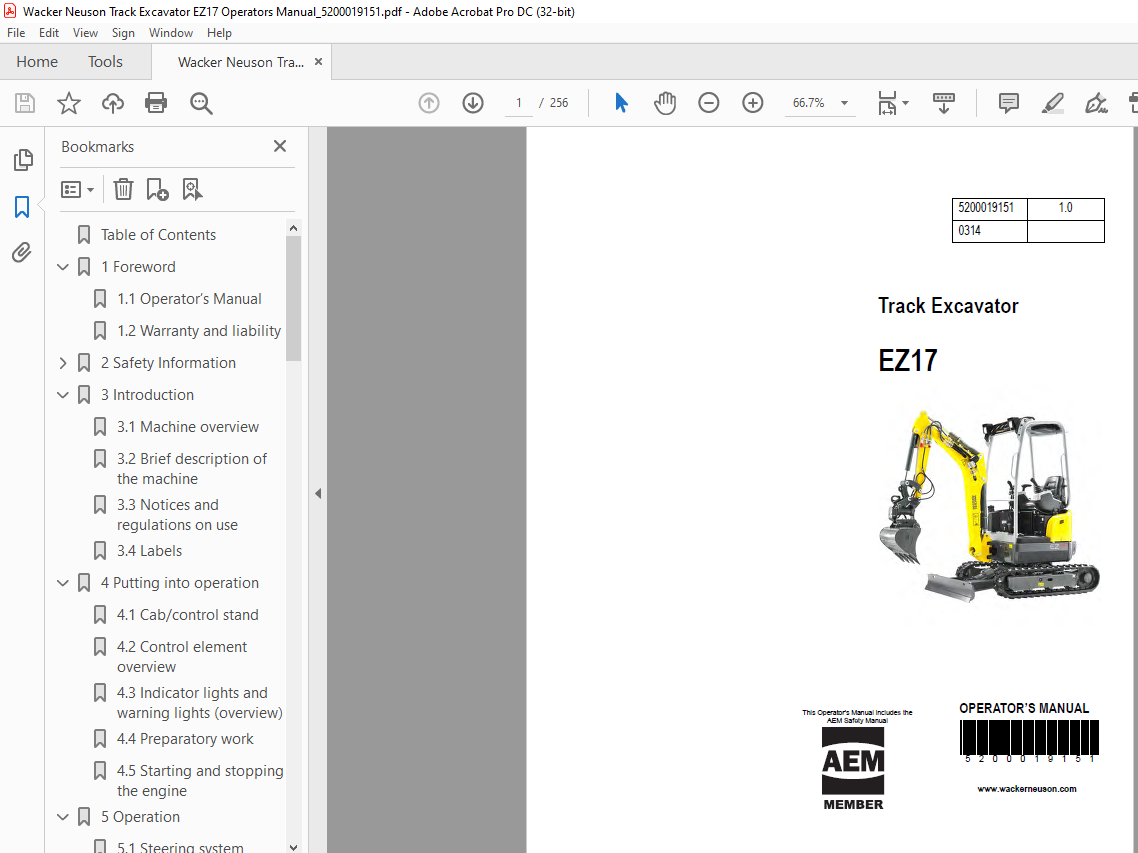Open the zoom level dropdown
Image resolution: width=1138 pixels, height=853 pixels.
[x=844, y=103]
